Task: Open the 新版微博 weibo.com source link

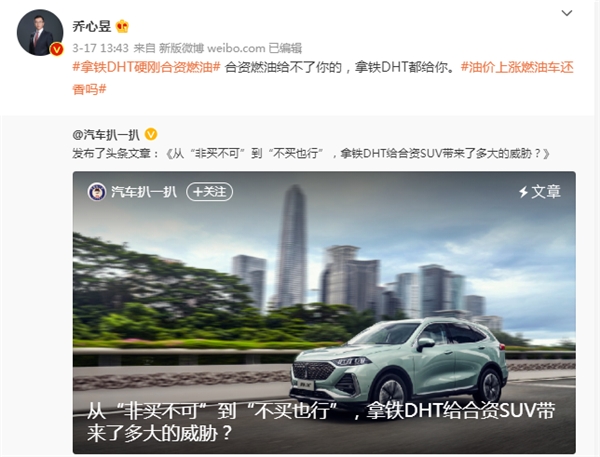Action: (x=212, y=48)
